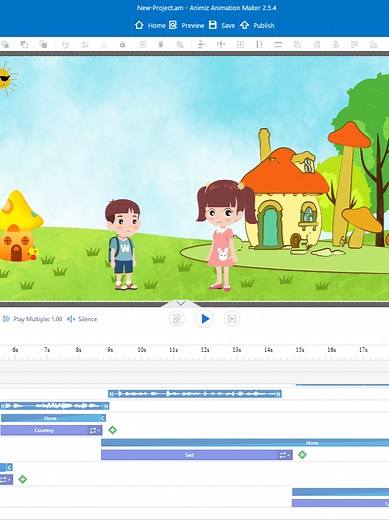389x520 pixels.
Task: Open loop options dropdown on Sad bar
Action: [285, 455]
